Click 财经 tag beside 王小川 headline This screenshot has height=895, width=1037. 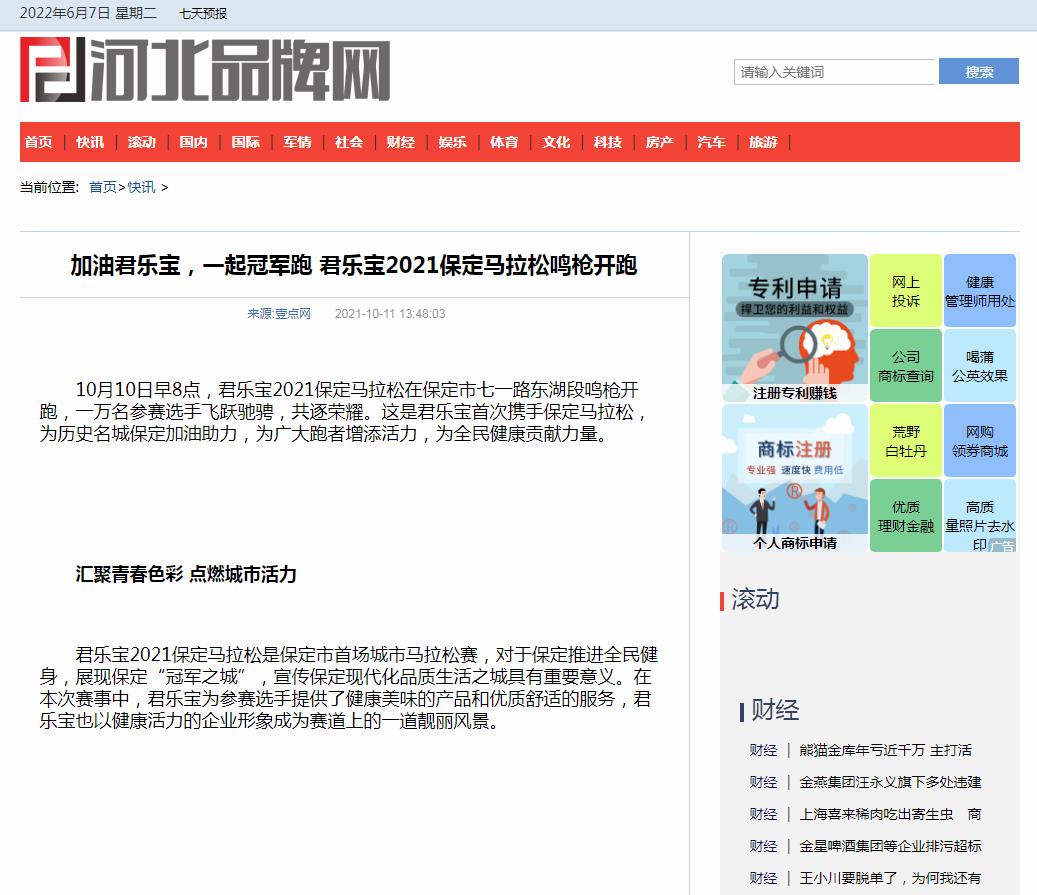pos(763,878)
